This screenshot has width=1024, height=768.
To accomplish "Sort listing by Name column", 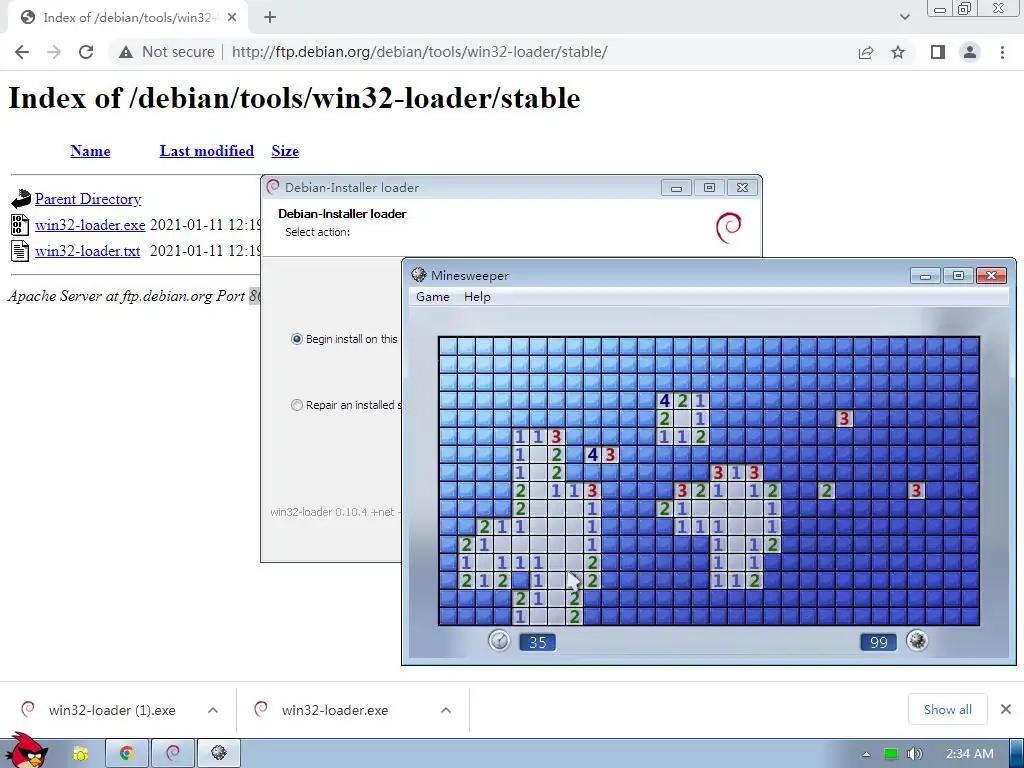I will coord(90,151).
